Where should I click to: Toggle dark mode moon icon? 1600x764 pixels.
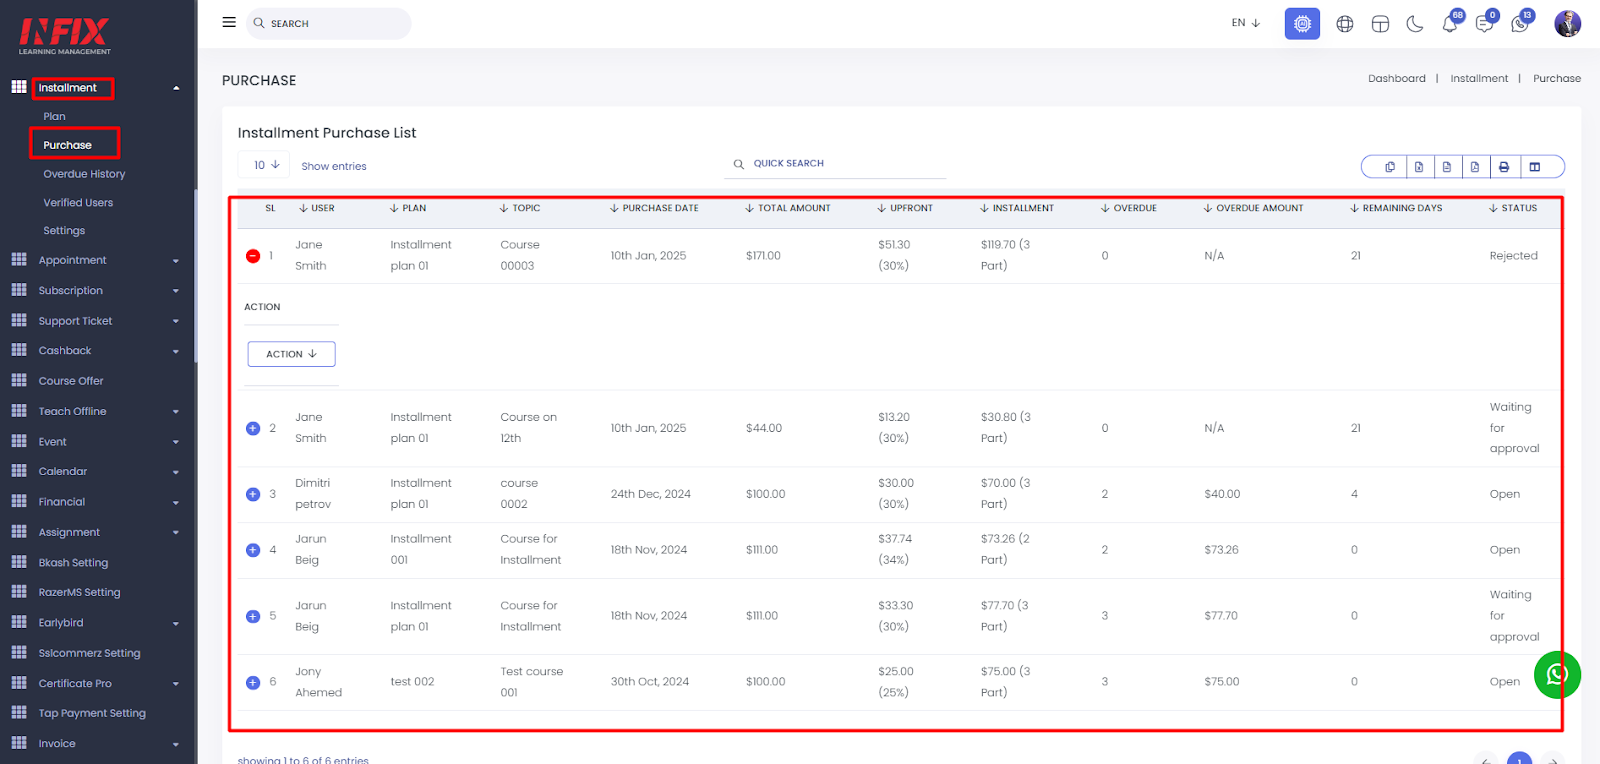[x=1415, y=24]
